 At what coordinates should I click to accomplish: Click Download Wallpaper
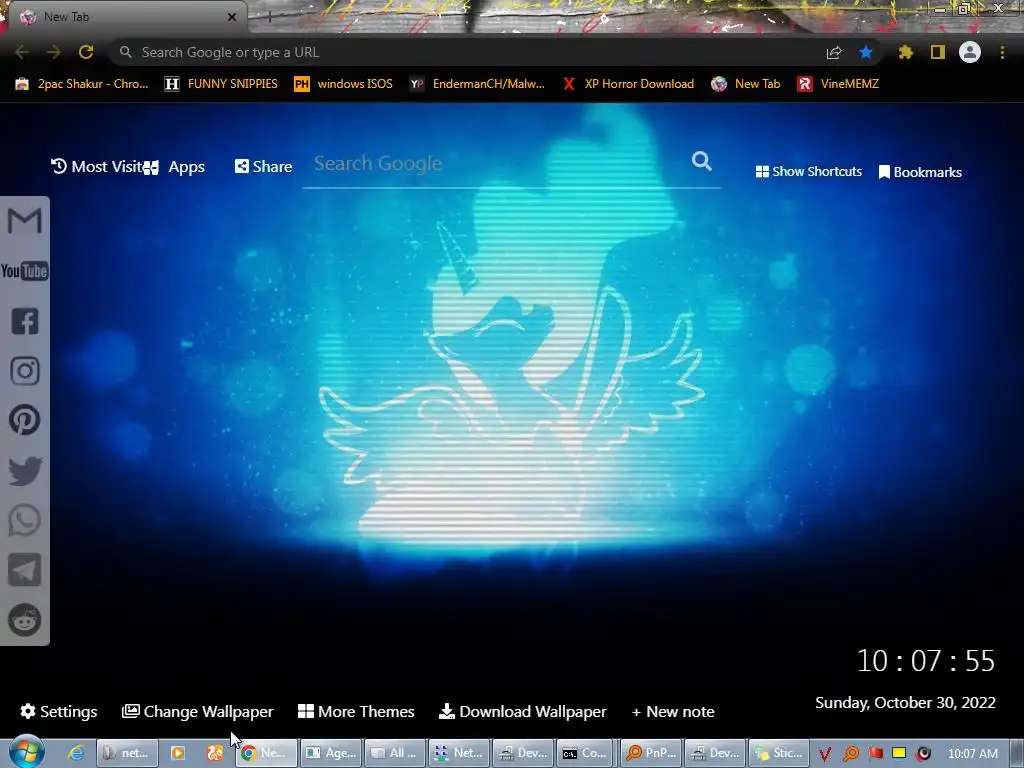(x=522, y=711)
